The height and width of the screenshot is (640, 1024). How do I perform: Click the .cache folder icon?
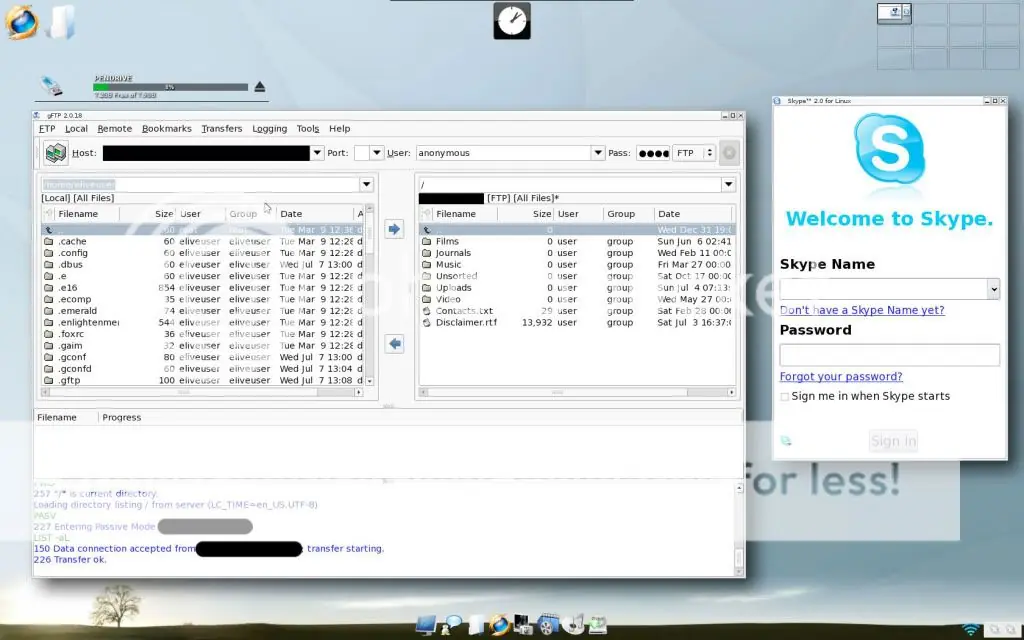click(48, 242)
